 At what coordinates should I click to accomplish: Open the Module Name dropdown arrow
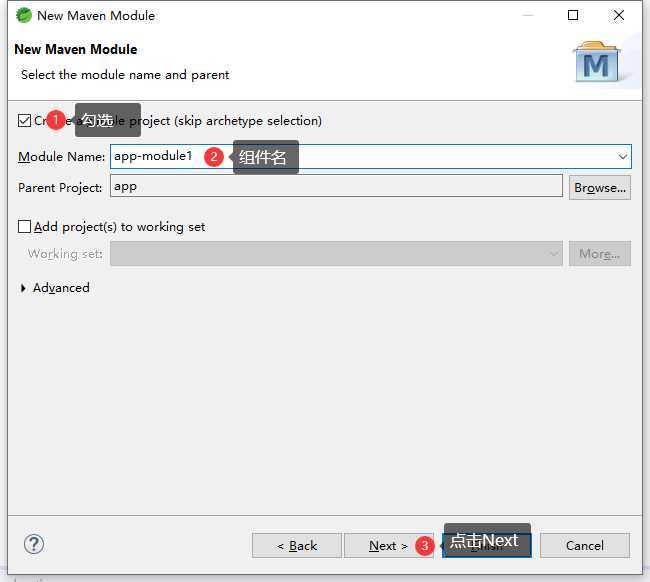click(x=622, y=157)
